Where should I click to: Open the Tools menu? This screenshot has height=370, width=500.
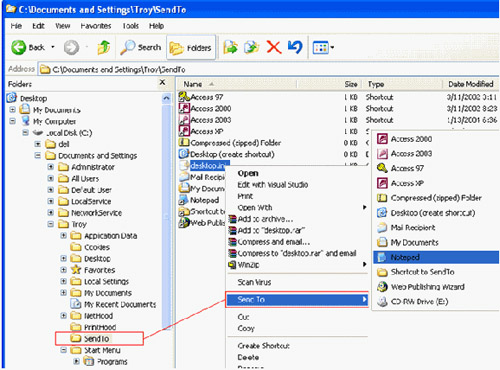click(130, 26)
